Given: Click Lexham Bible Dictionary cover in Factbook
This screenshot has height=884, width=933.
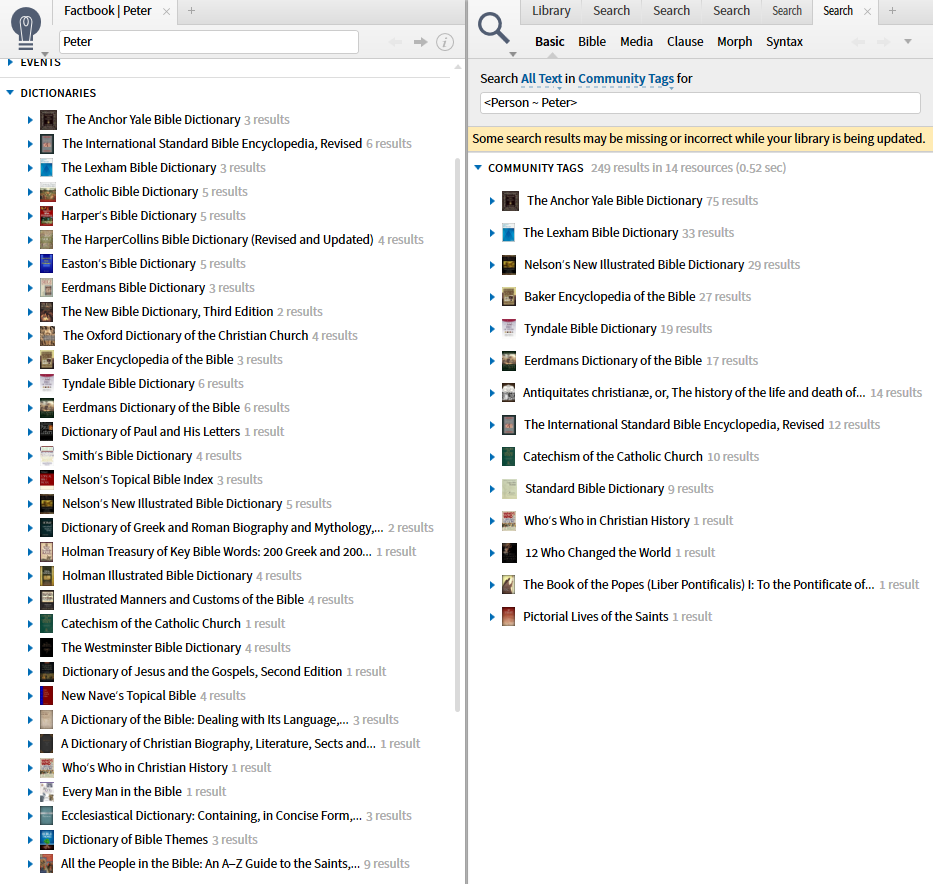Looking at the screenshot, I should (46, 168).
